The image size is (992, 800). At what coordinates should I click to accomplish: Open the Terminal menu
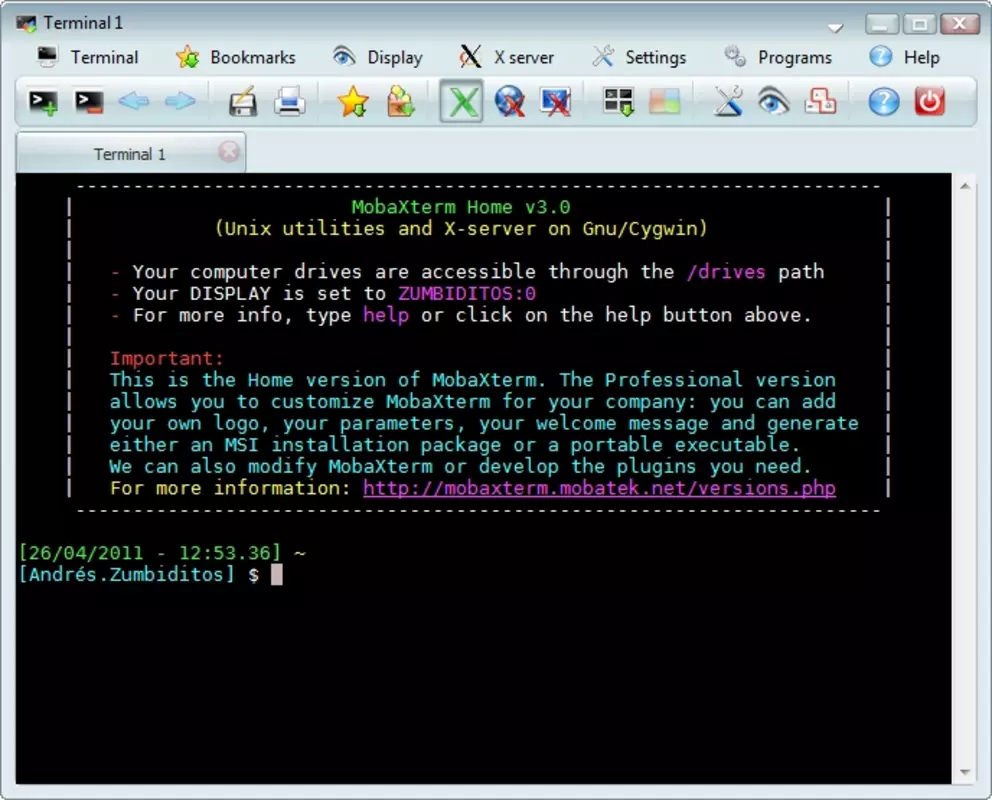pyautogui.click(x=87, y=58)
